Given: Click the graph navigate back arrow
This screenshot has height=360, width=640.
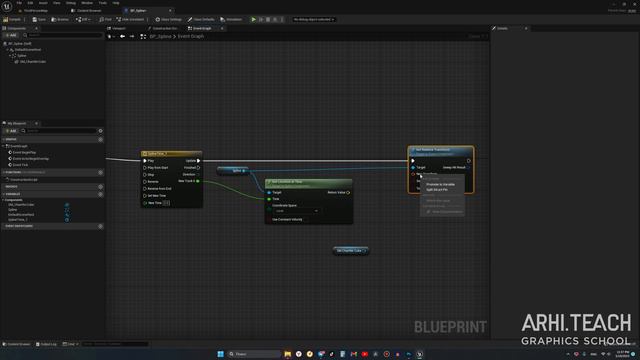Looking at the screenshot, I should (122, 36).
